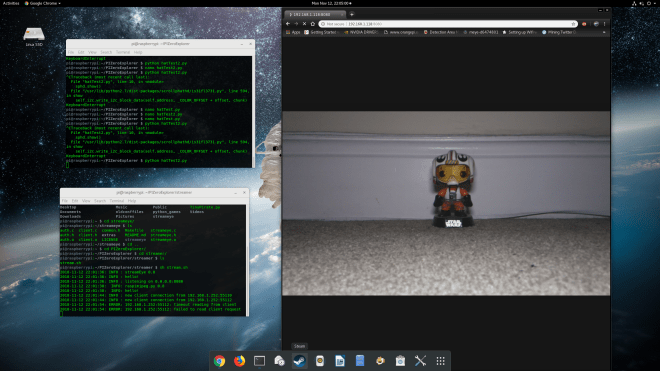The image size is (660, 371).
Task: Open Edit menu in upper terminal window
Action: click(81, 52)
